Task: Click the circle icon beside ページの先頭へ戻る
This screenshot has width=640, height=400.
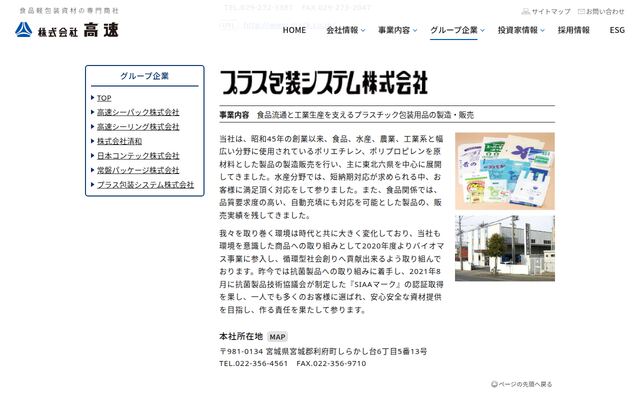Action: (x=494, y=384)
